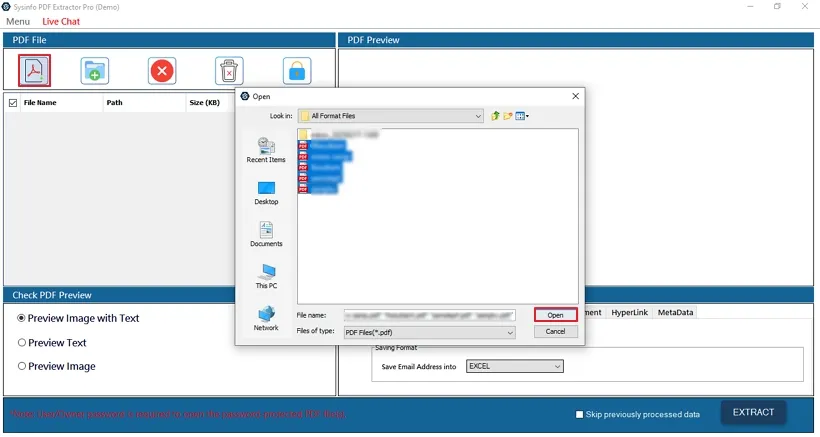Click the red Remove file icon
820x437 pixels.
pyautogui.click(x=162, y=71)
